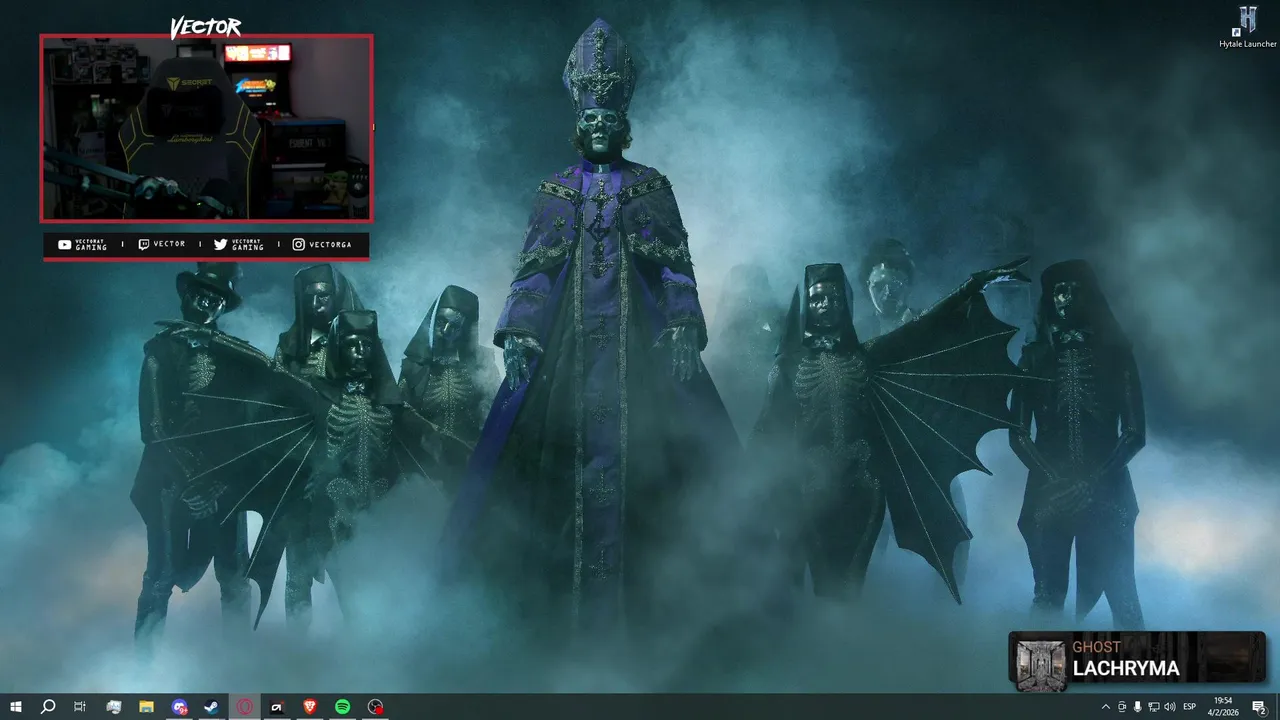Image resolution: width=1280 pixels, height=720 pixels.
Task: Open Steam from the taskbar
Action: [x=212, y=707]
